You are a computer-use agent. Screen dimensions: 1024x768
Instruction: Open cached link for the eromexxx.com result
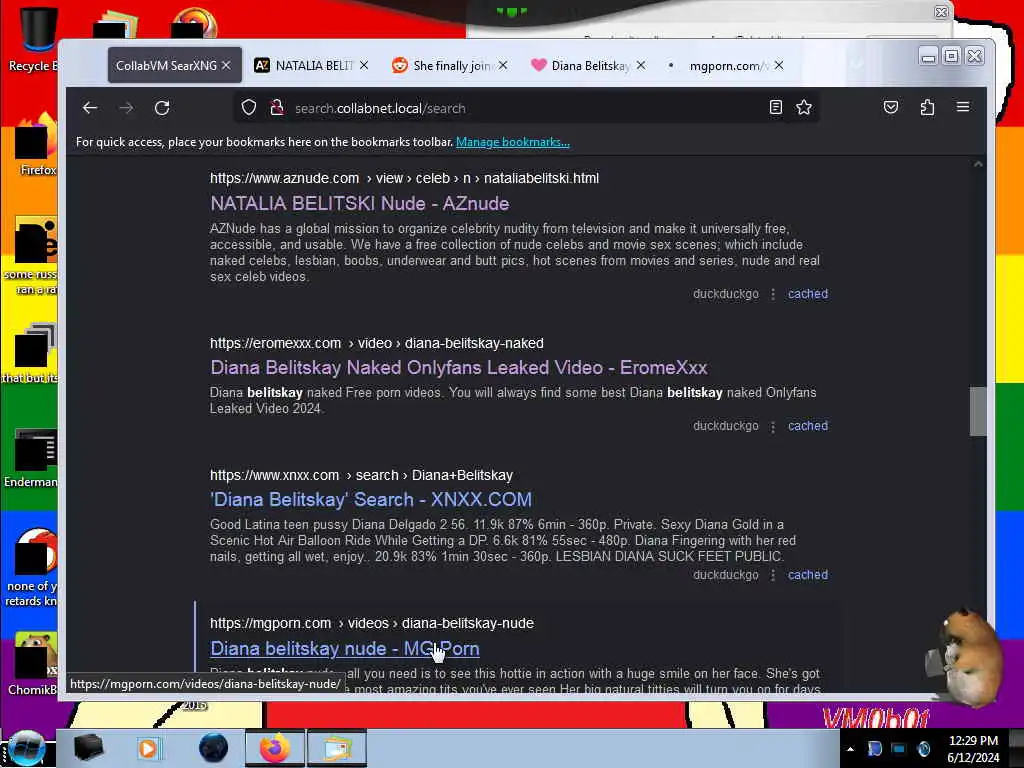[808, 426]
